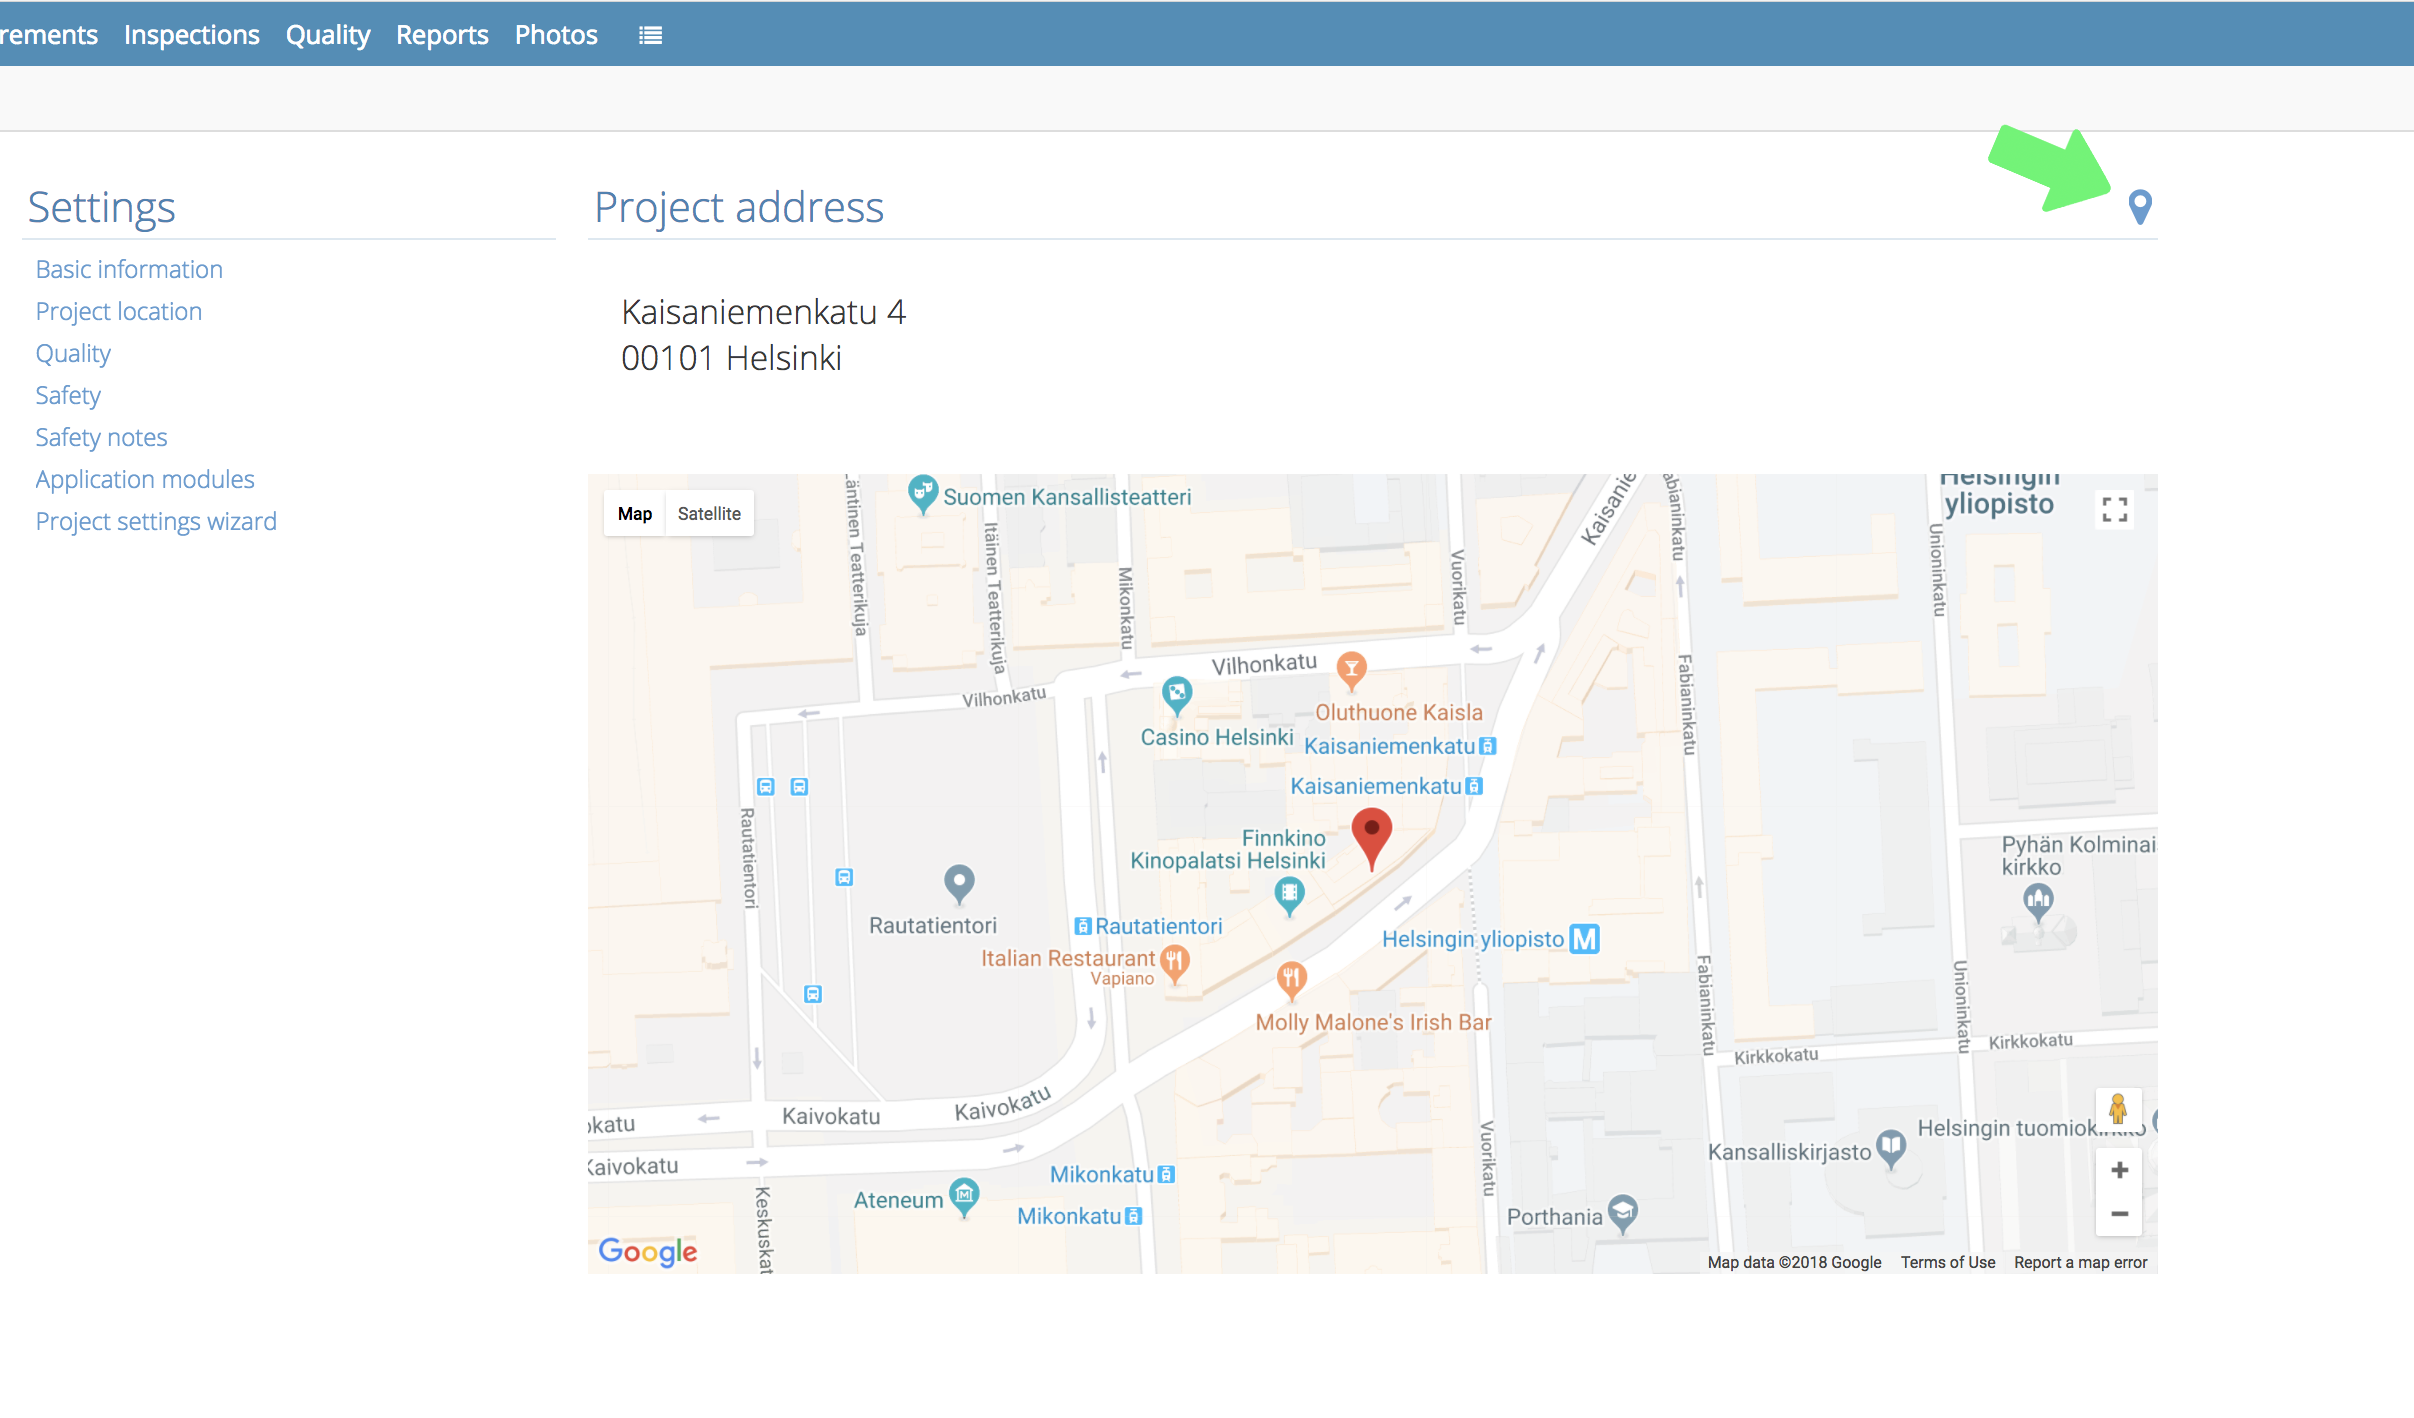
Task: Click the Rautatientori square pin marker
Action: 959,884
